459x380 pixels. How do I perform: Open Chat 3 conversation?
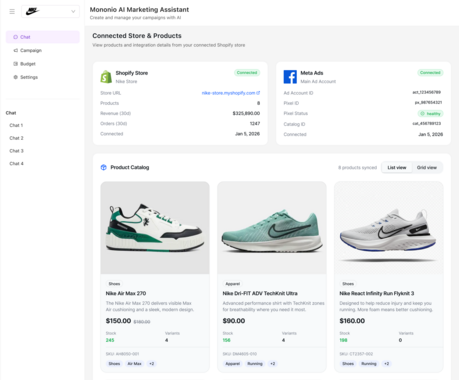16,151
